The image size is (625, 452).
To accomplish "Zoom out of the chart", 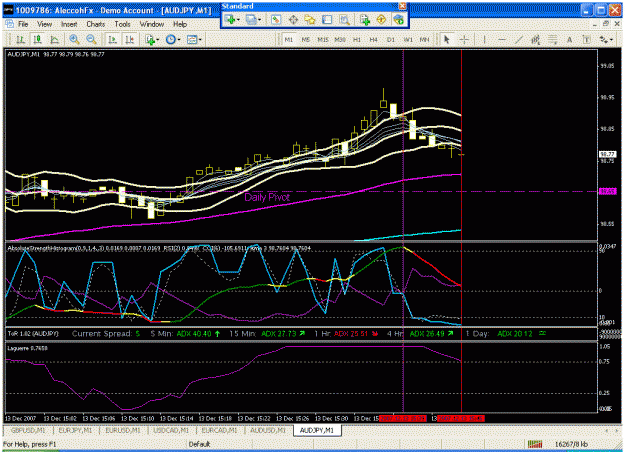I will click(91, 39).
